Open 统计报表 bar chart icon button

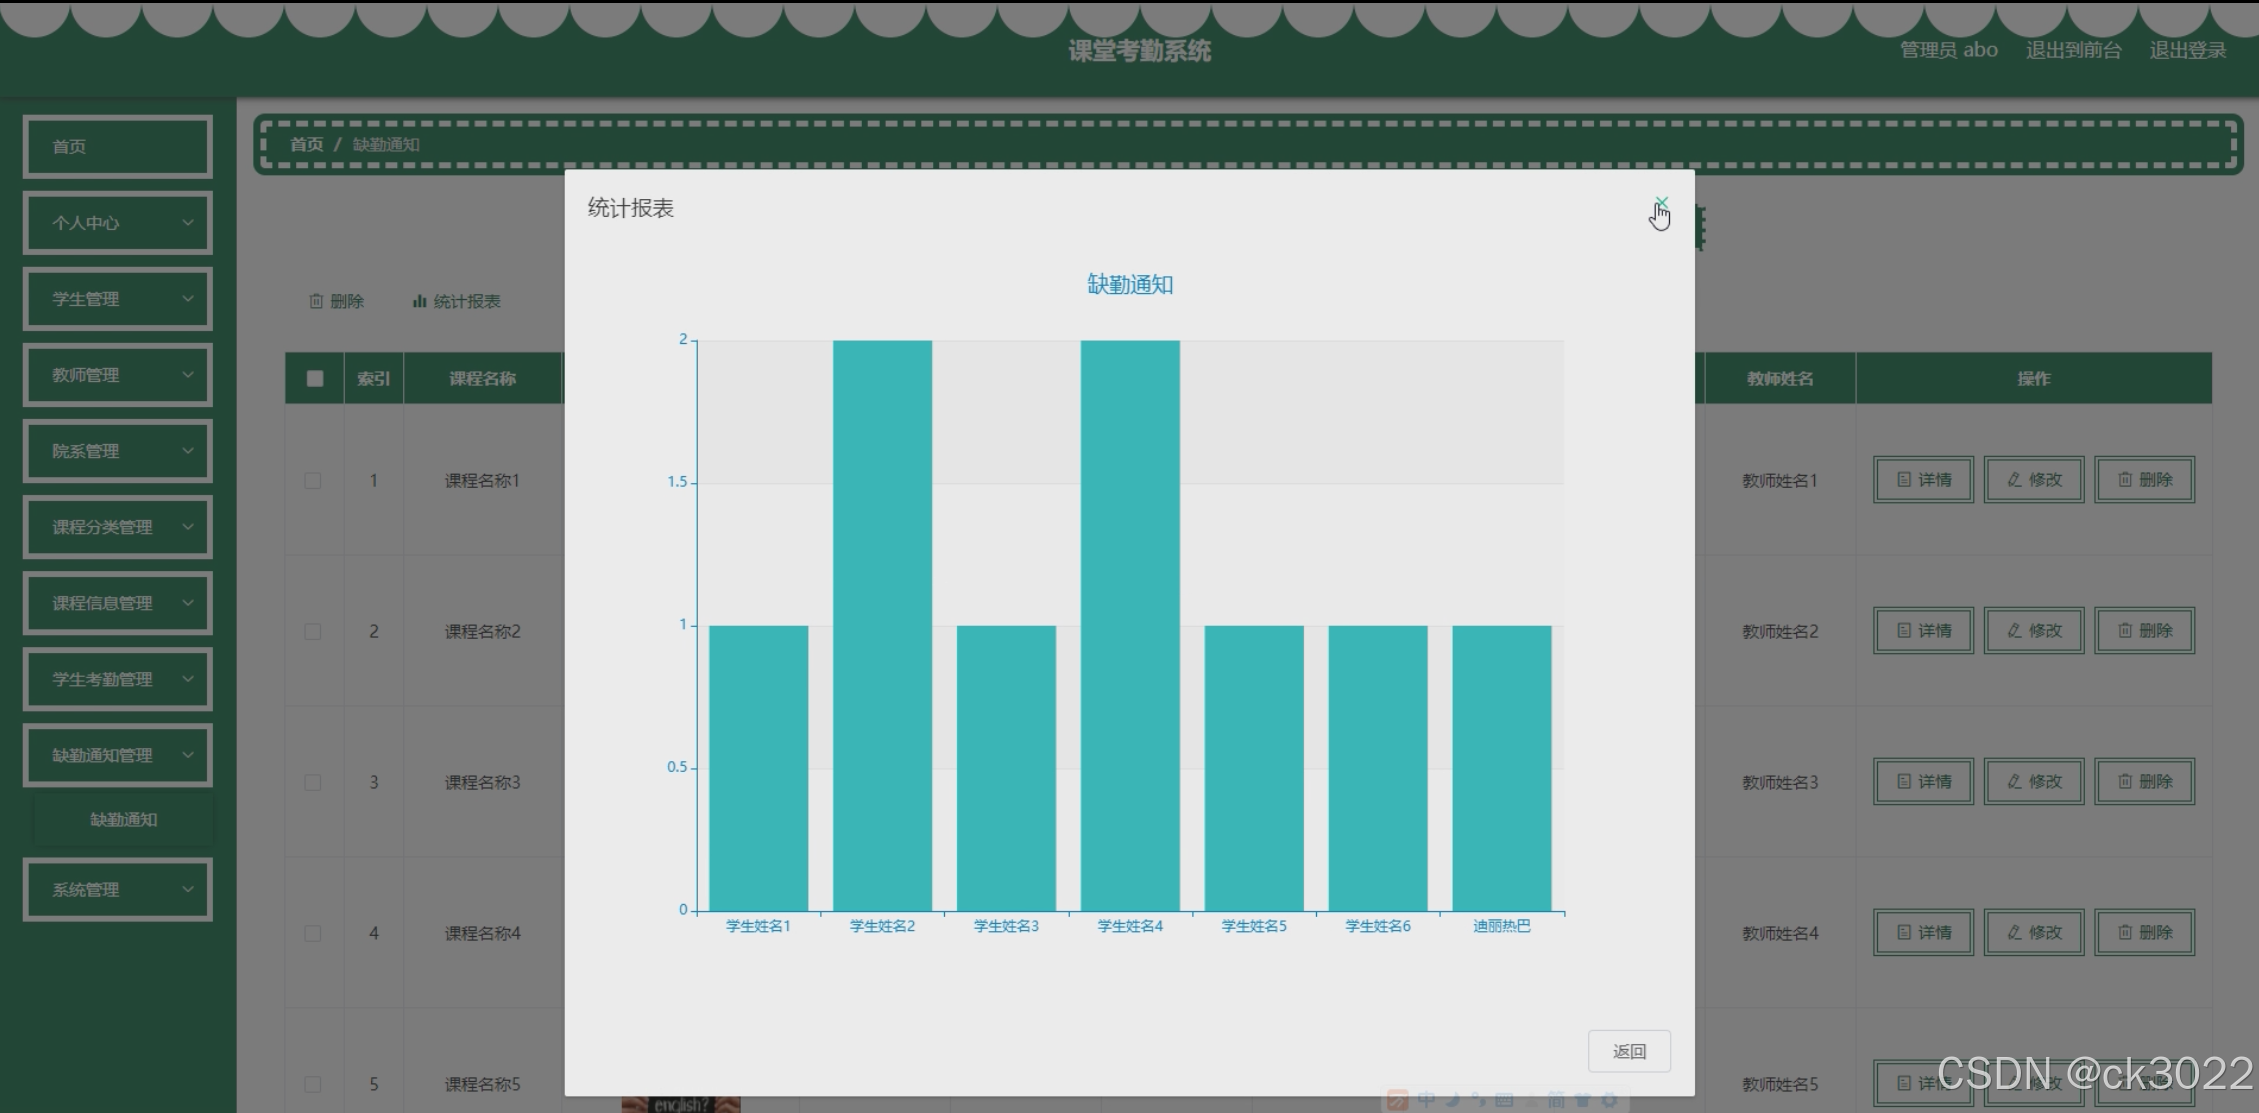(457, 301)
